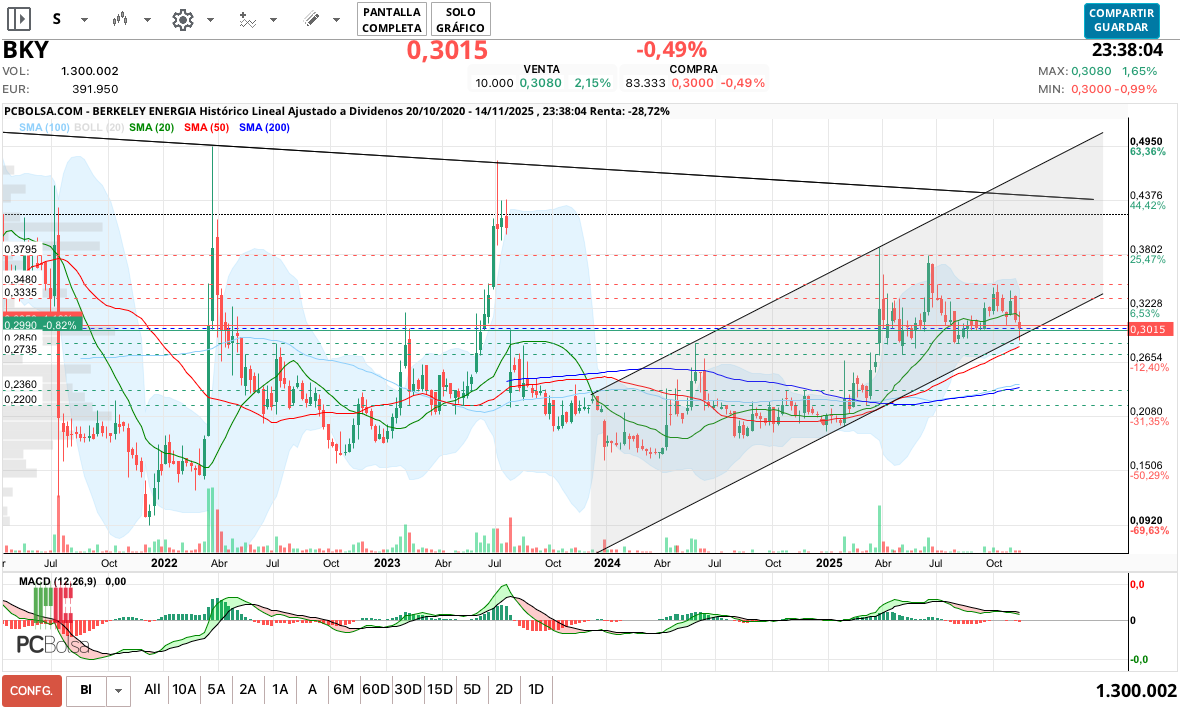
Task: Expand the chart type dropdown arrow
Action: [148, 20]
